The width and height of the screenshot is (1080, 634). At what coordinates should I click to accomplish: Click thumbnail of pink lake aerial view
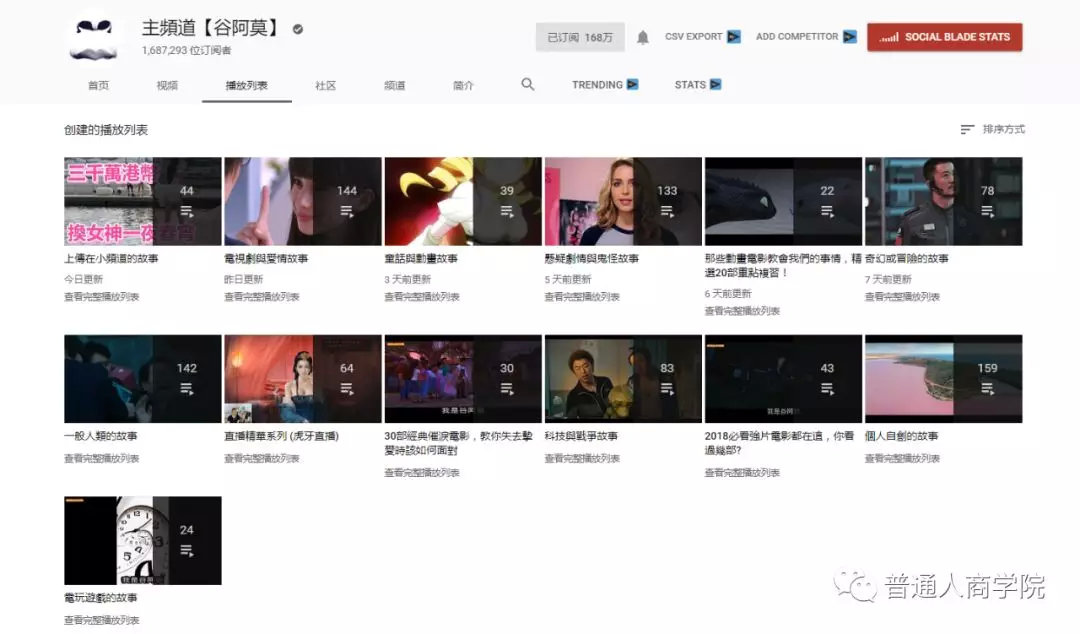pyautogui.click(x=943, y=379)
